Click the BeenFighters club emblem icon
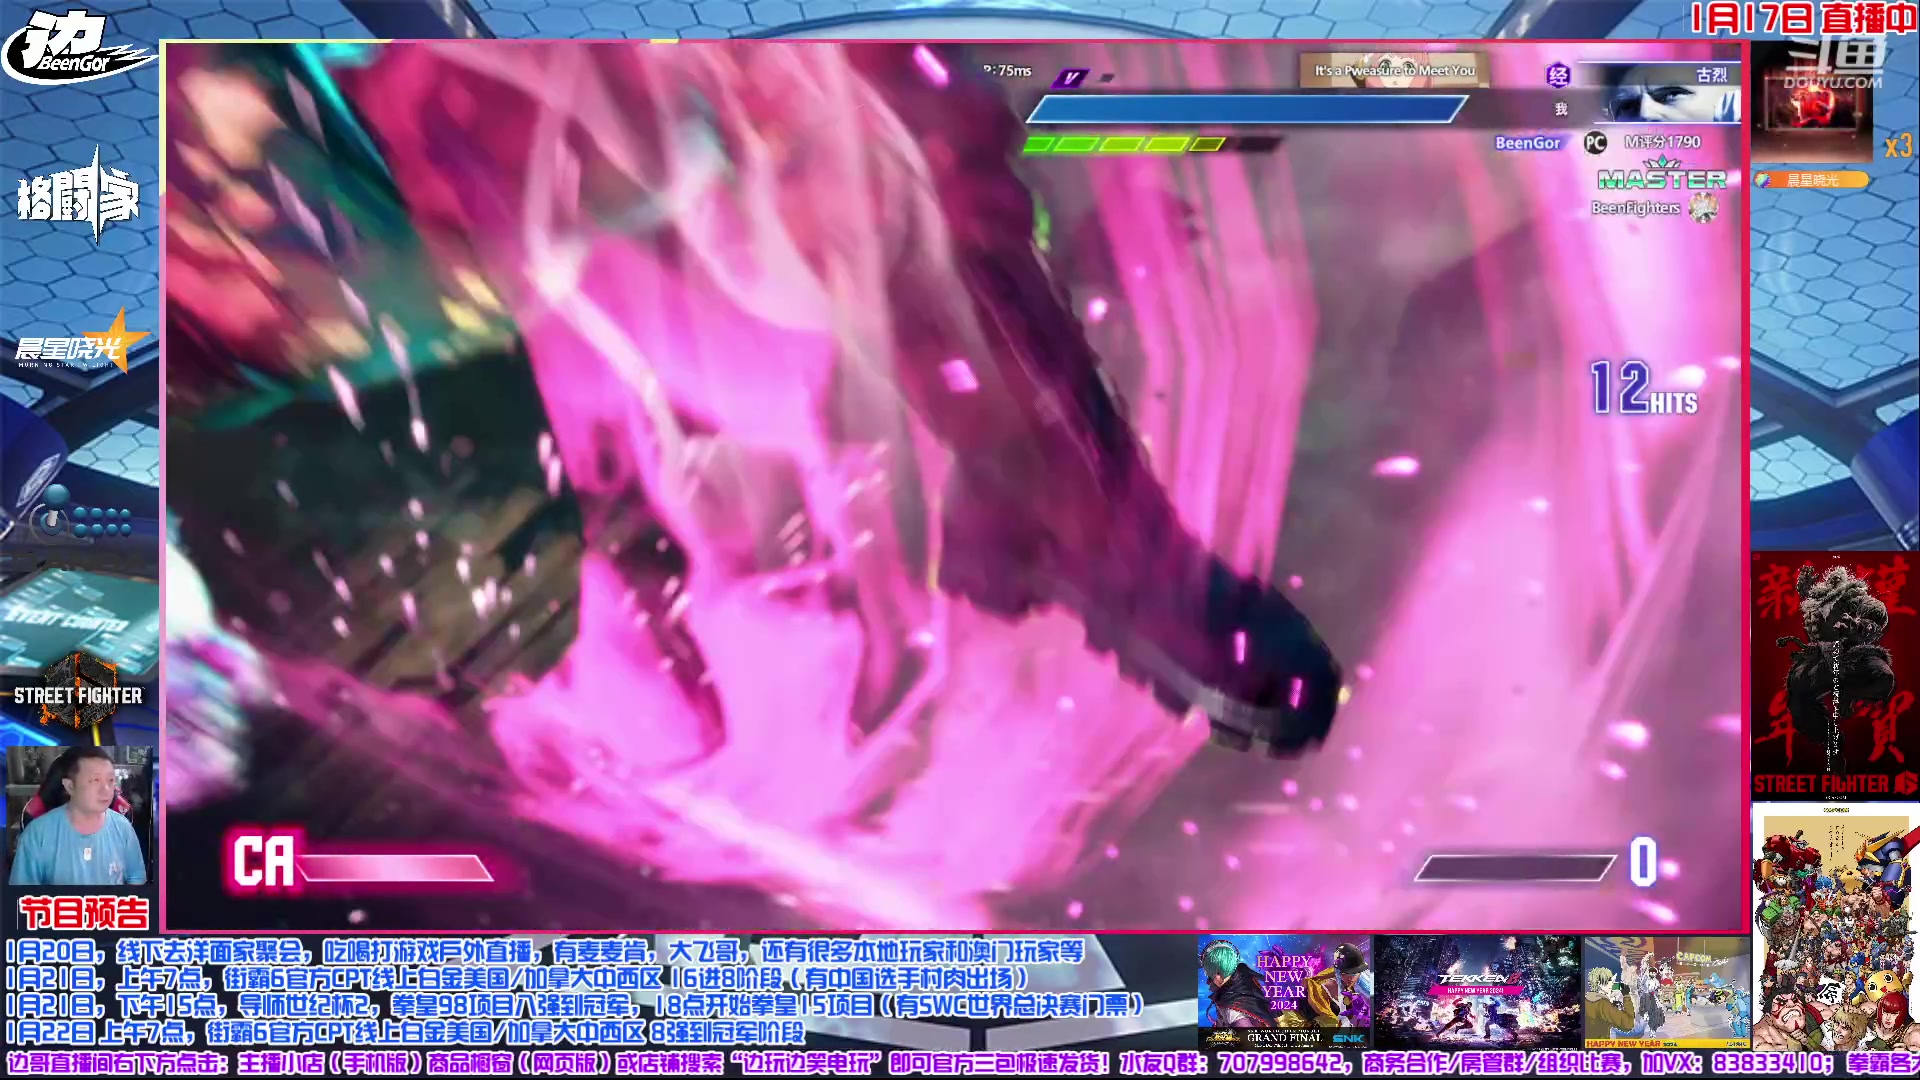The image size is (1920, 1080). [x=1704, y=208]
